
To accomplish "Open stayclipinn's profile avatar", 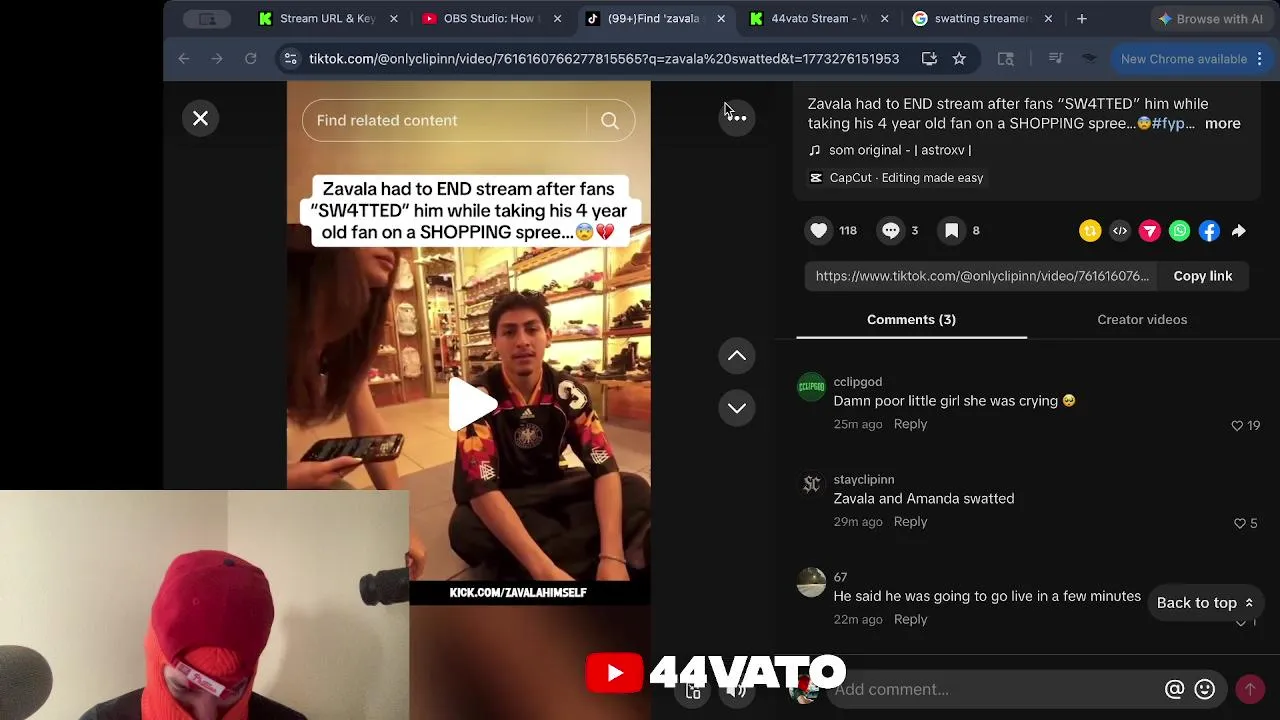I will (811, 484).
